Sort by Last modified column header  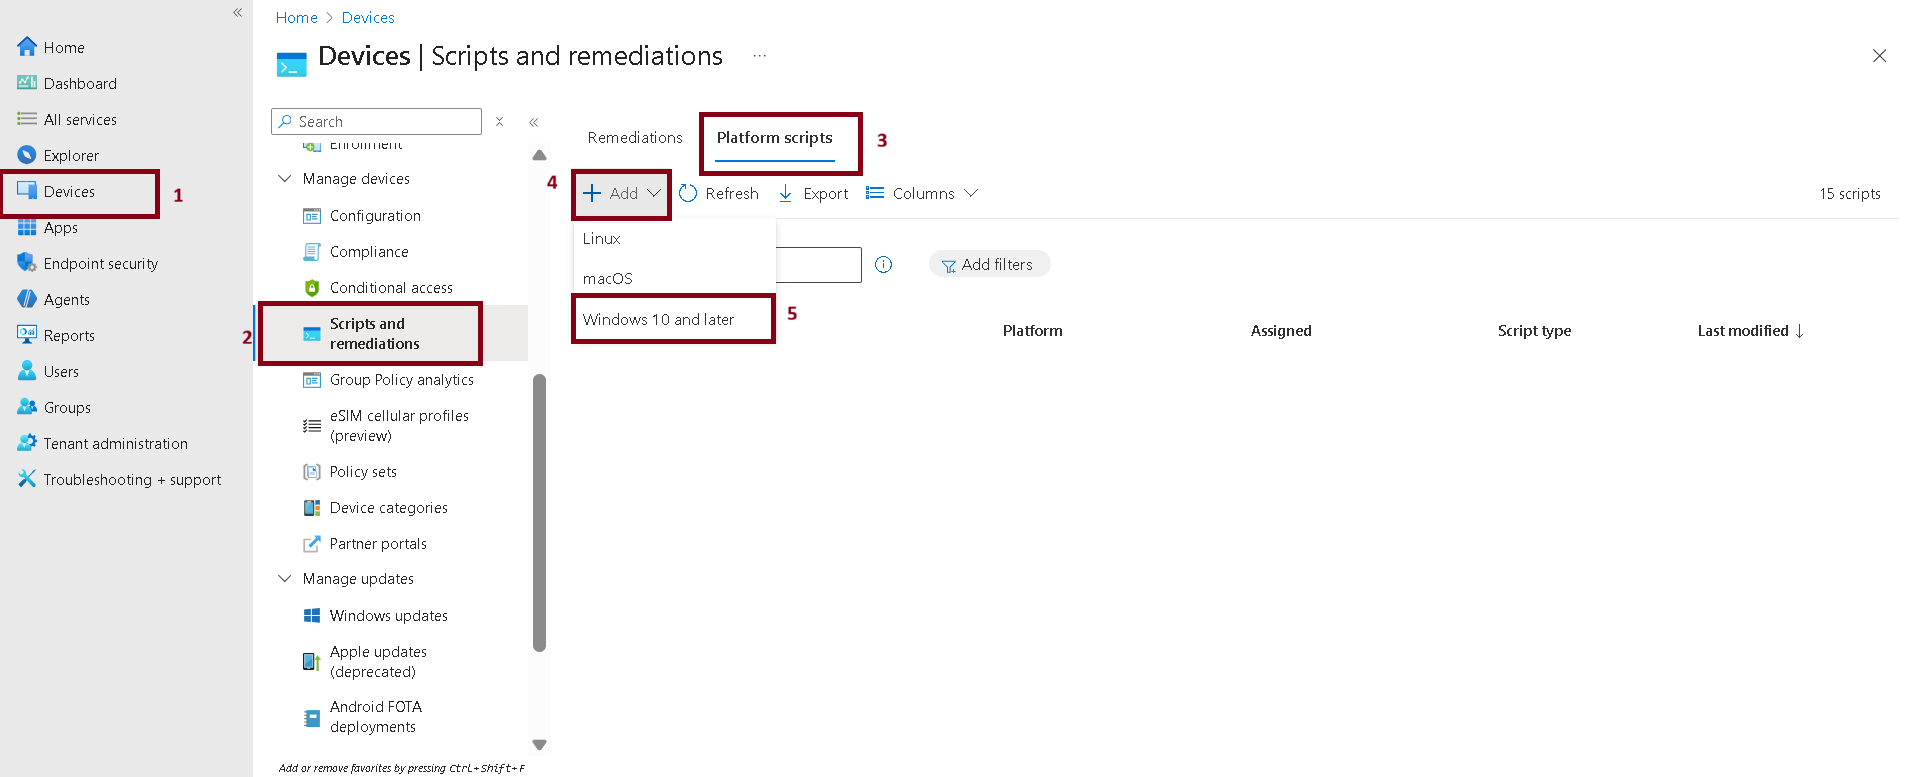point(1751,330)
